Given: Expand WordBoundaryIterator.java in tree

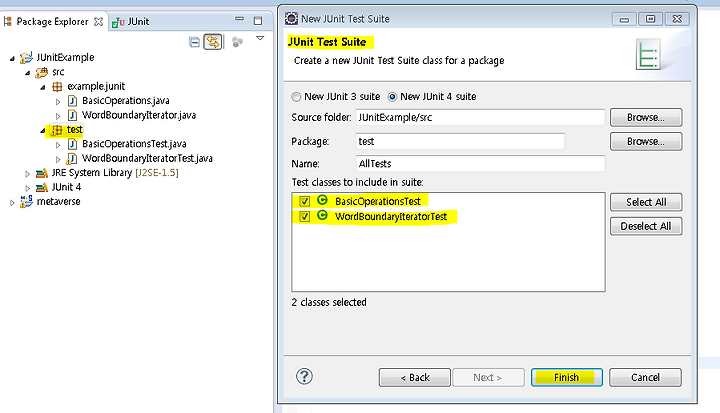Looking at the screenshot, I should 58,116.
